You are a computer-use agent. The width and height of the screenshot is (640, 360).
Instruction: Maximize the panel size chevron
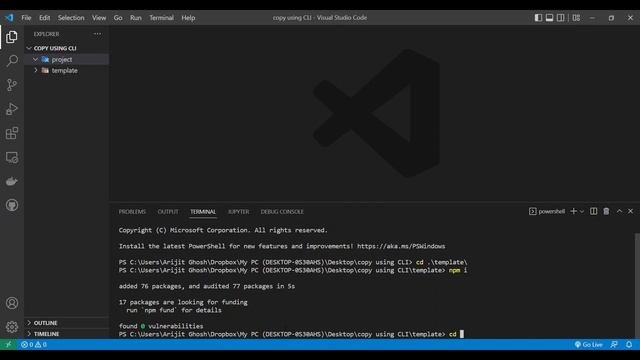pos(619,211)
